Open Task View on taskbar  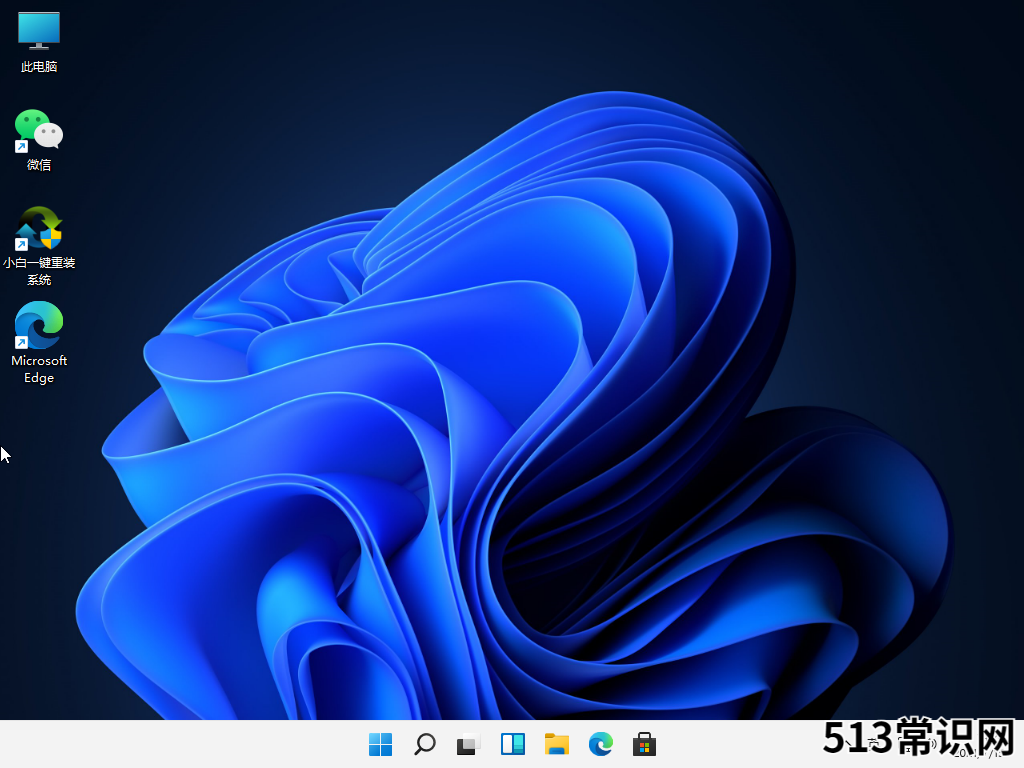point(468,744)
